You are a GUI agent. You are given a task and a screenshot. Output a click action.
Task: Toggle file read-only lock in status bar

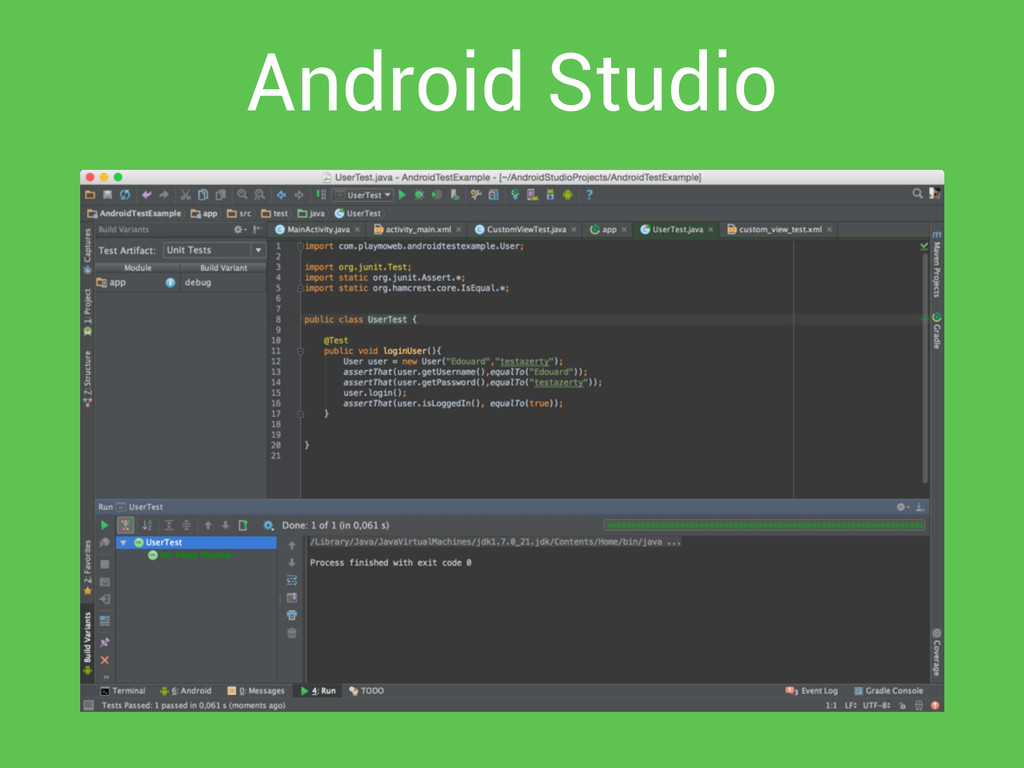click(902, 705)
